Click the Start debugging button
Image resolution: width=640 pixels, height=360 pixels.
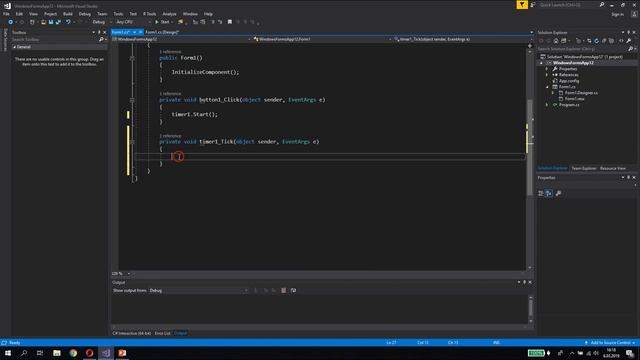tap(162, 22)
